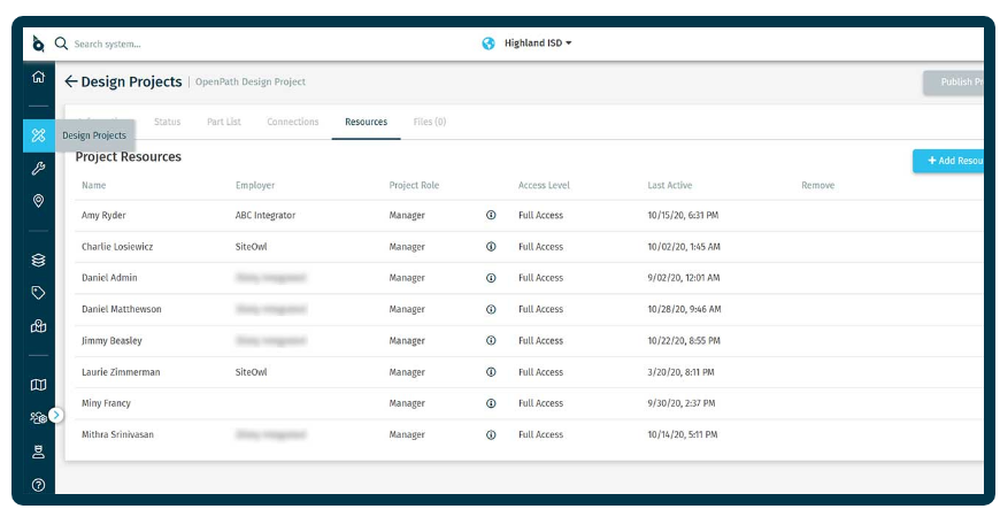Click Full Access in Miny Francy row
Screen dimensions: 1000x518
tap(541, 403)
